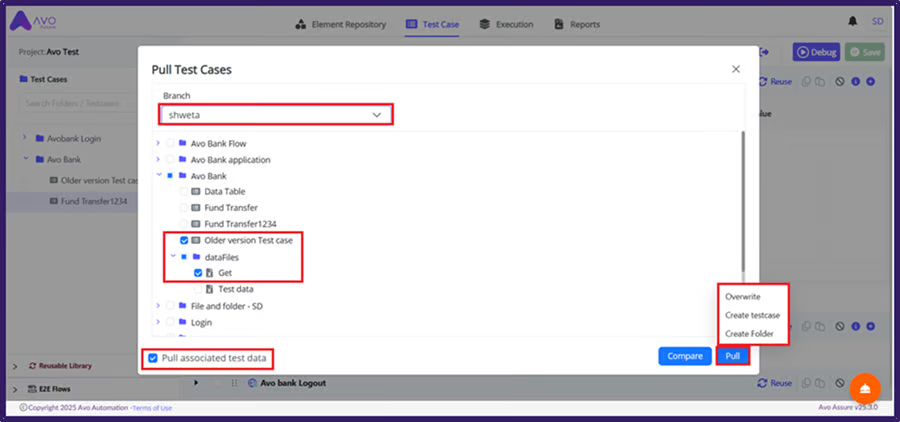Click the Compare button

[x=684, y=356]
